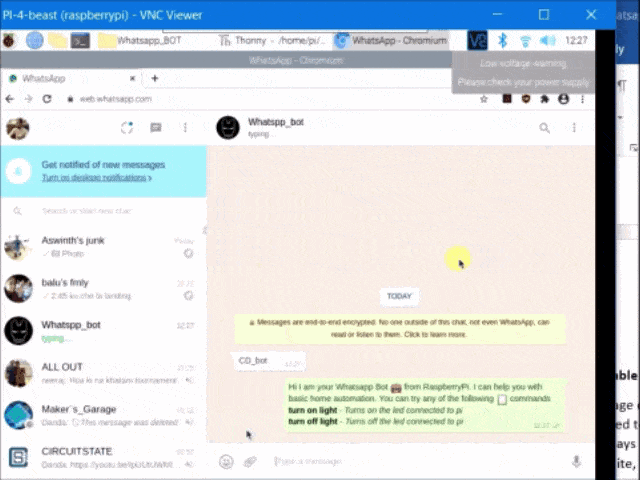Open the left panel three-dot menu
Image resolution: width=640 pixels, height=480 pixels.
pyautogui.click(x=185, y=128)
